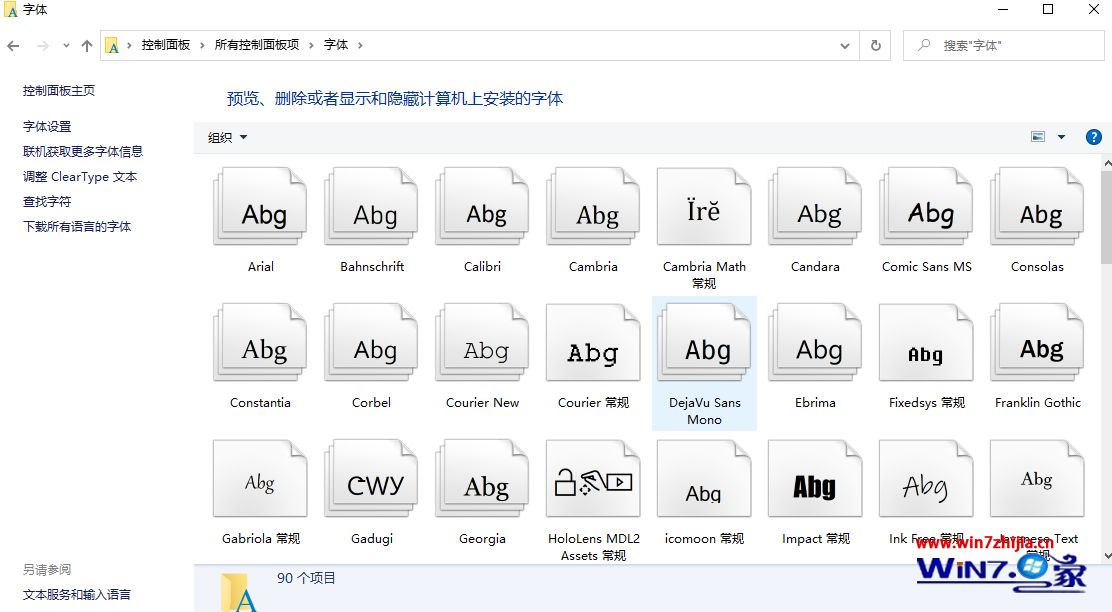The width and height of the screenshot is (1112, 612).
Task: Select the Georgia font icon
Action: coord(482,479)
